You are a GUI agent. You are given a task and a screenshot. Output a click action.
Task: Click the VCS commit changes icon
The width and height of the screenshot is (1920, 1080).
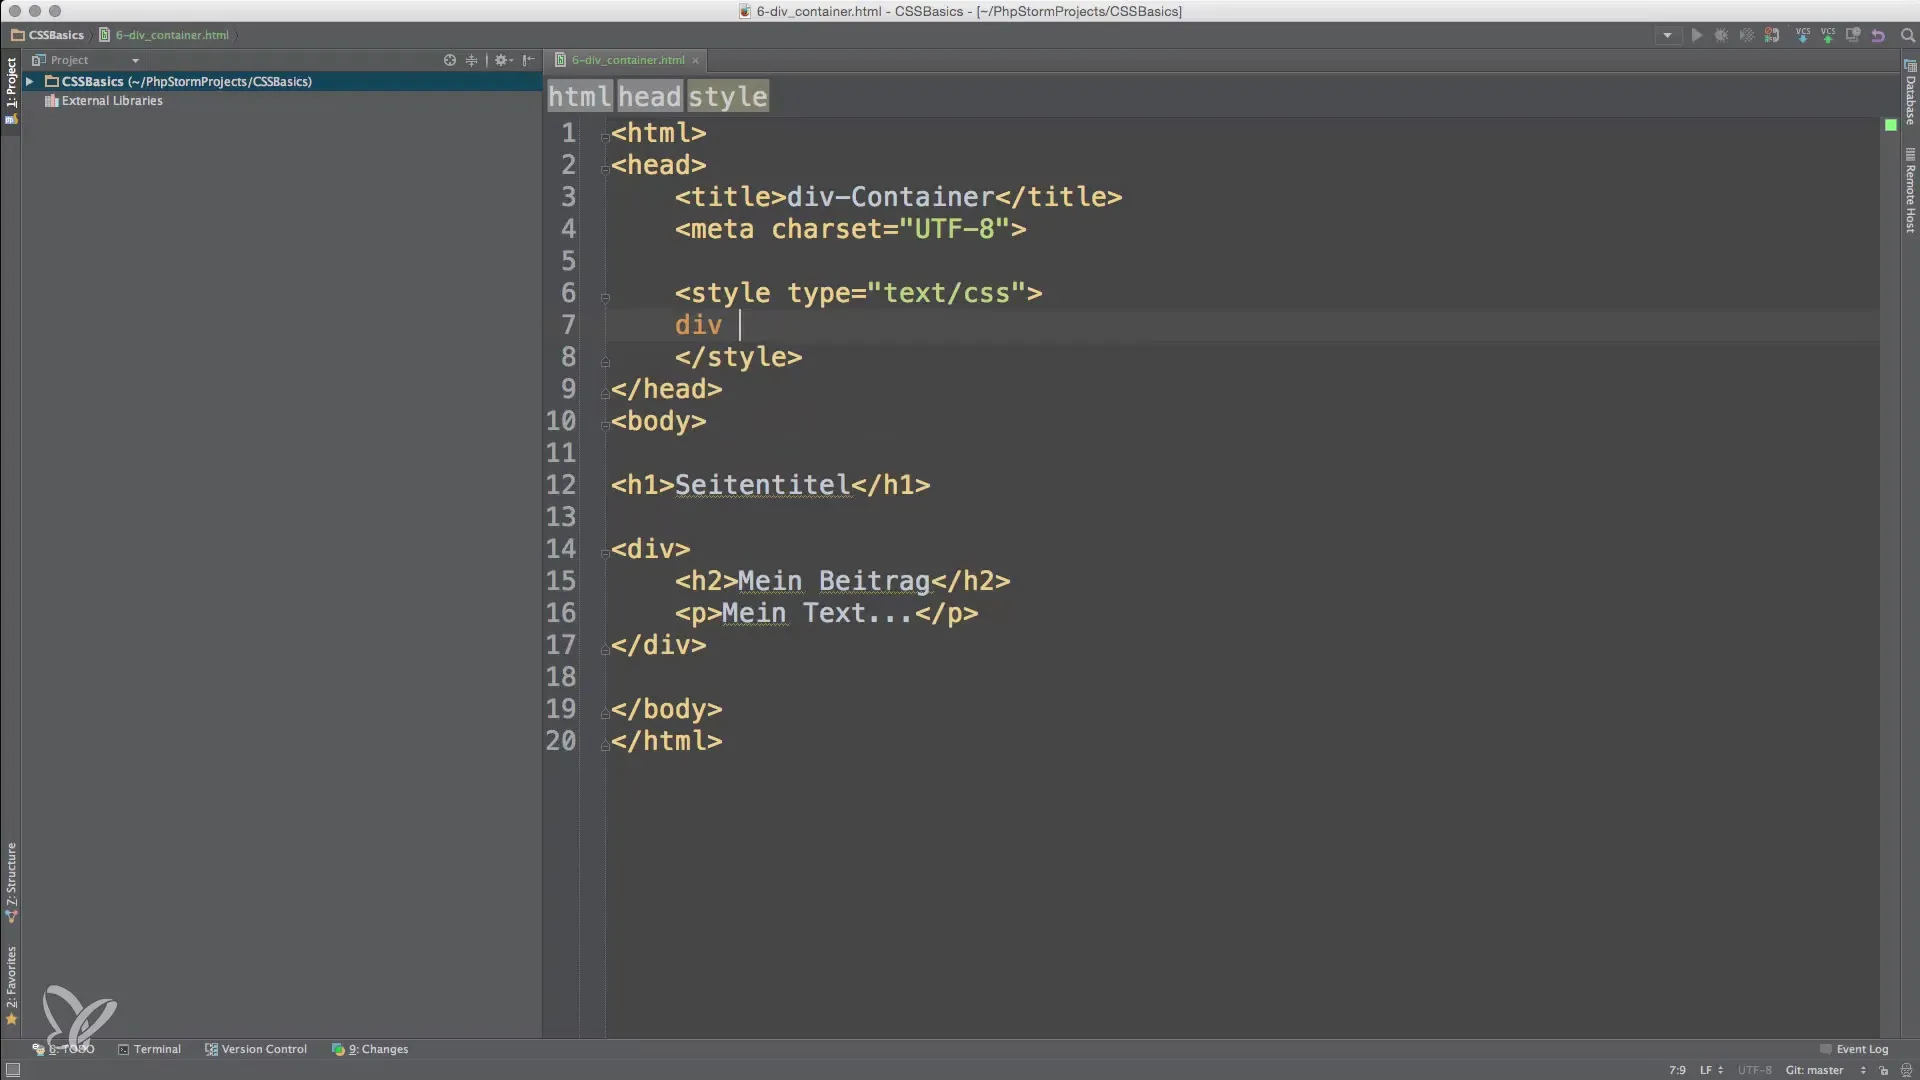[x=1827, y=35]
